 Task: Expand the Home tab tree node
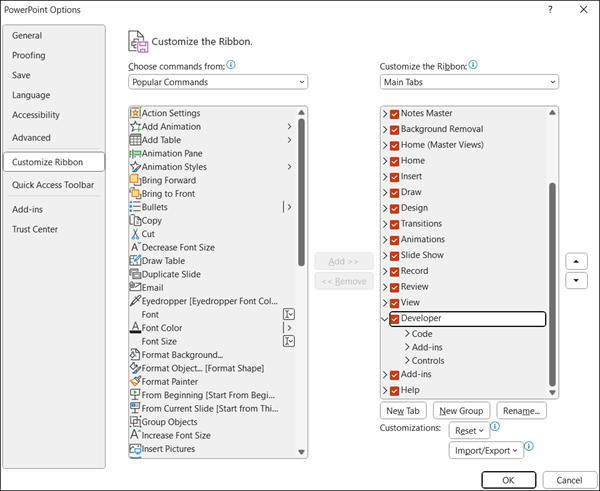point(385,161)
